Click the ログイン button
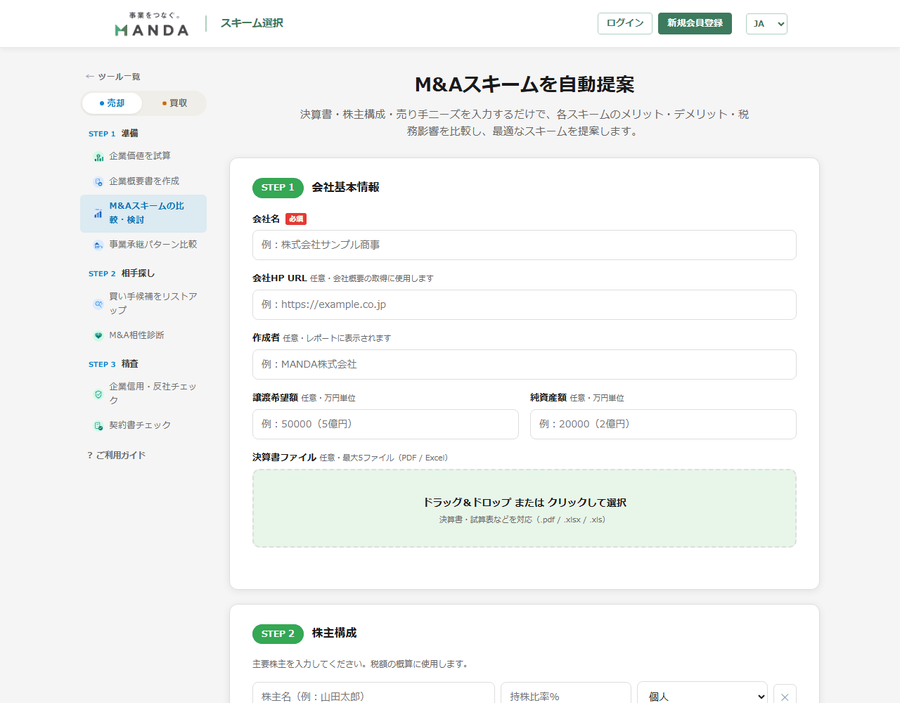 click(624, 24)
